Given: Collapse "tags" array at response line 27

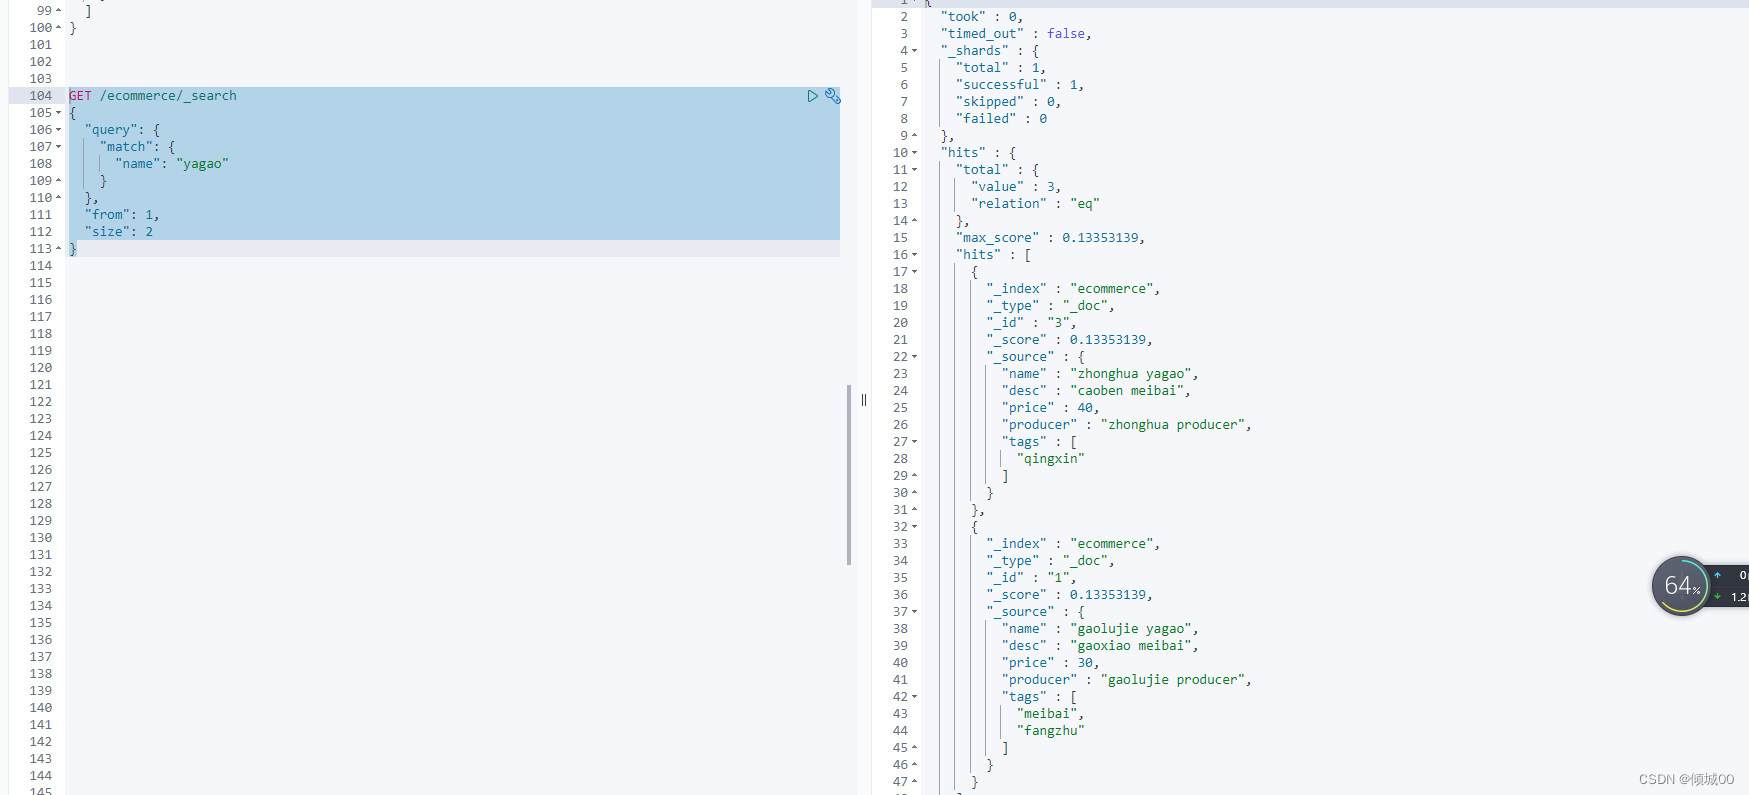Looking at the screenshot, I should [x=914, y=442].
